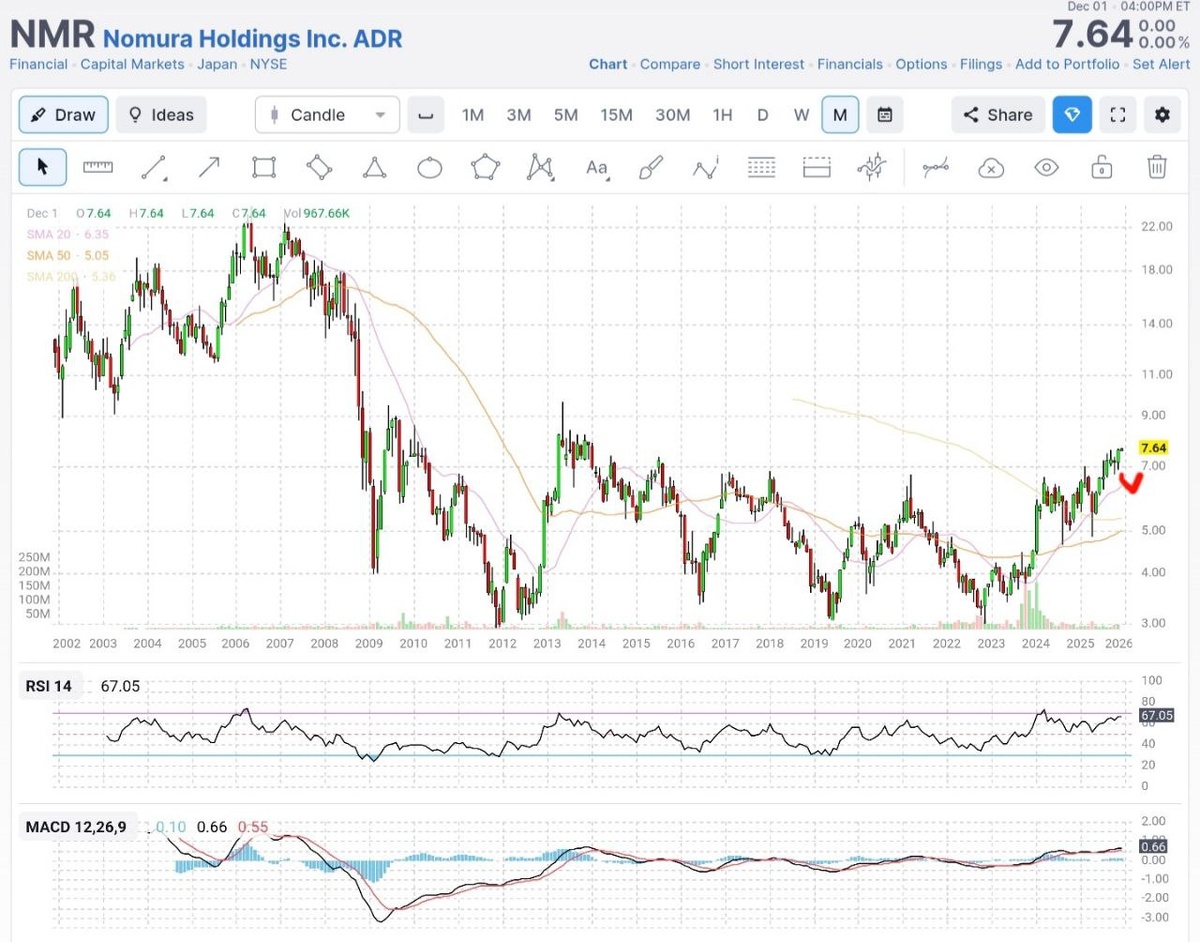
Task: Switch to 1M minute timeframe
Action: pyautogui.click(x=473, y=115)
